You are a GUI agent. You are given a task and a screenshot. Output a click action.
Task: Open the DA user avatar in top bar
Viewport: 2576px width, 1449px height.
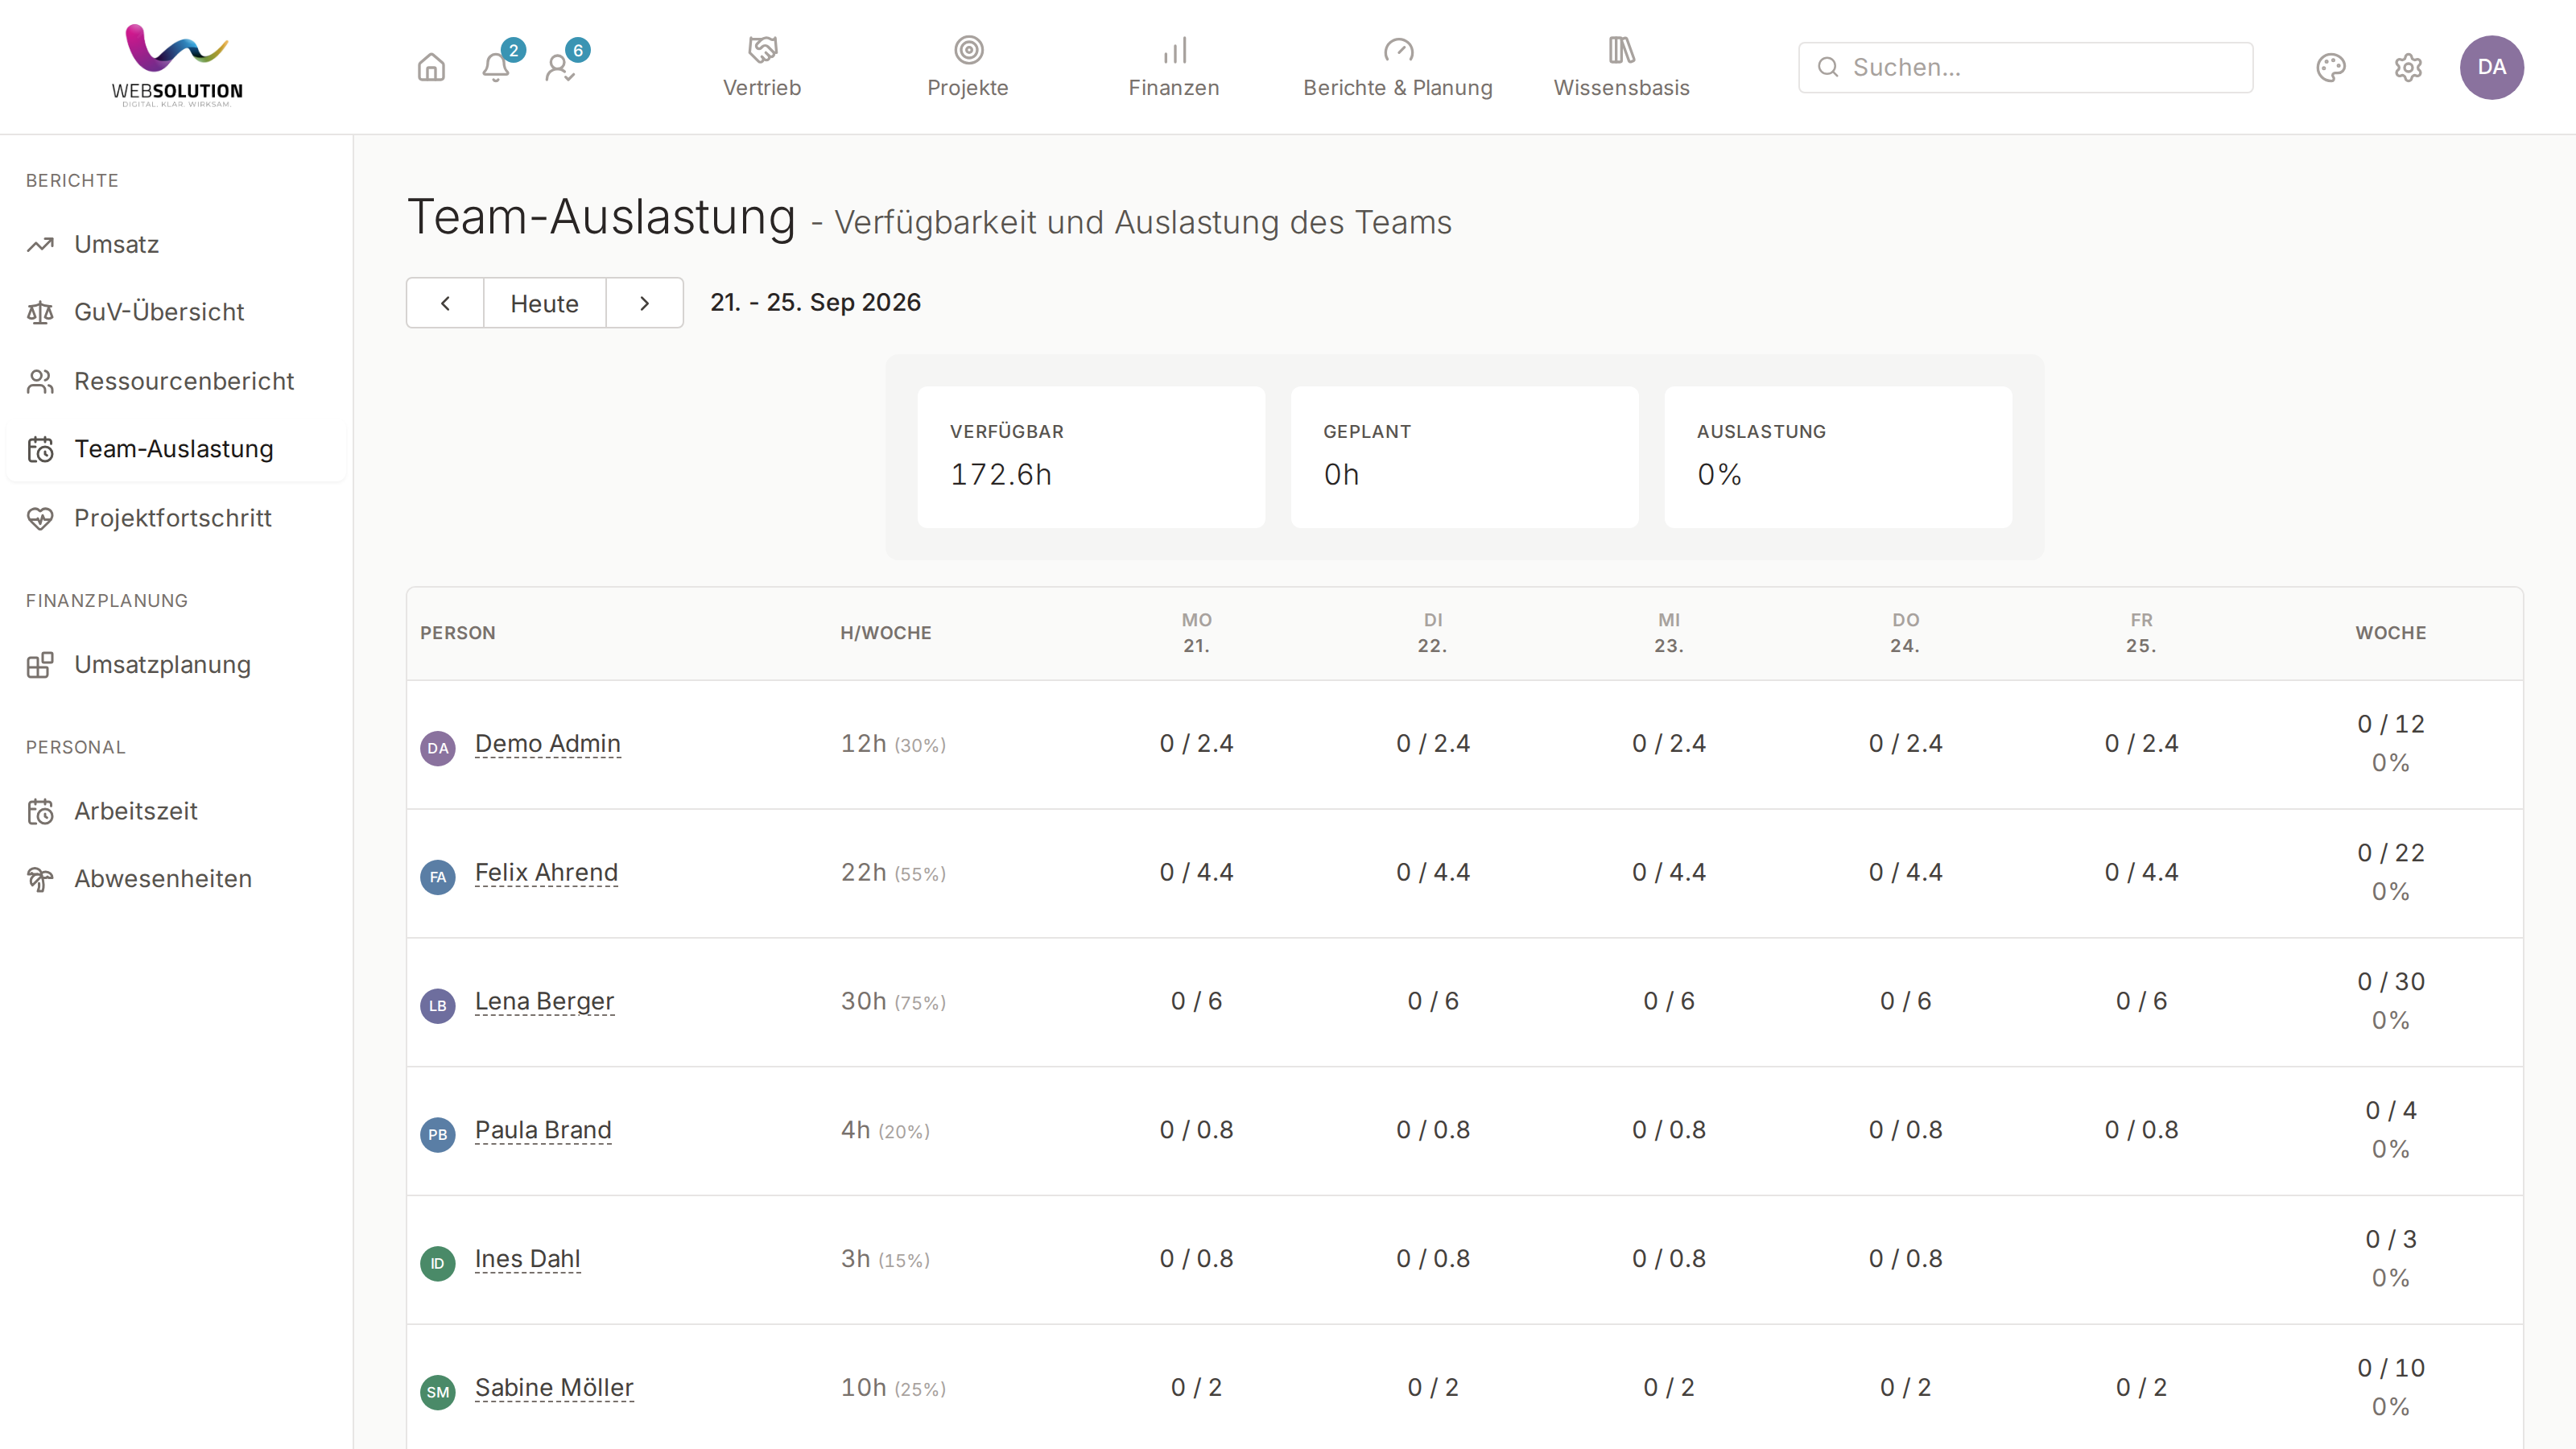2491,67
